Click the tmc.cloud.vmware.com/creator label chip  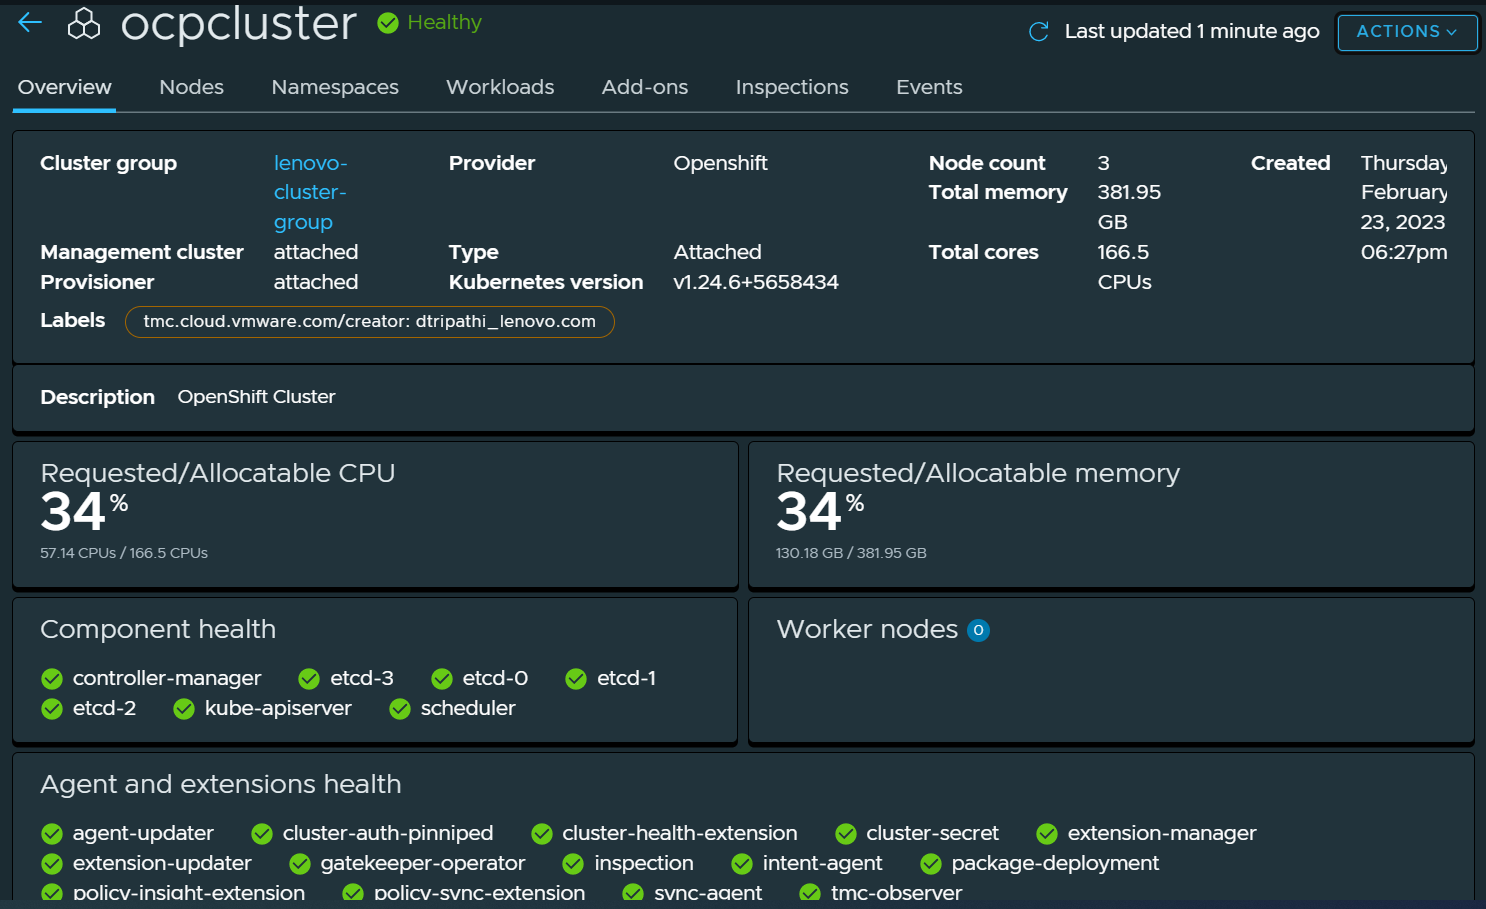[370, 322]
